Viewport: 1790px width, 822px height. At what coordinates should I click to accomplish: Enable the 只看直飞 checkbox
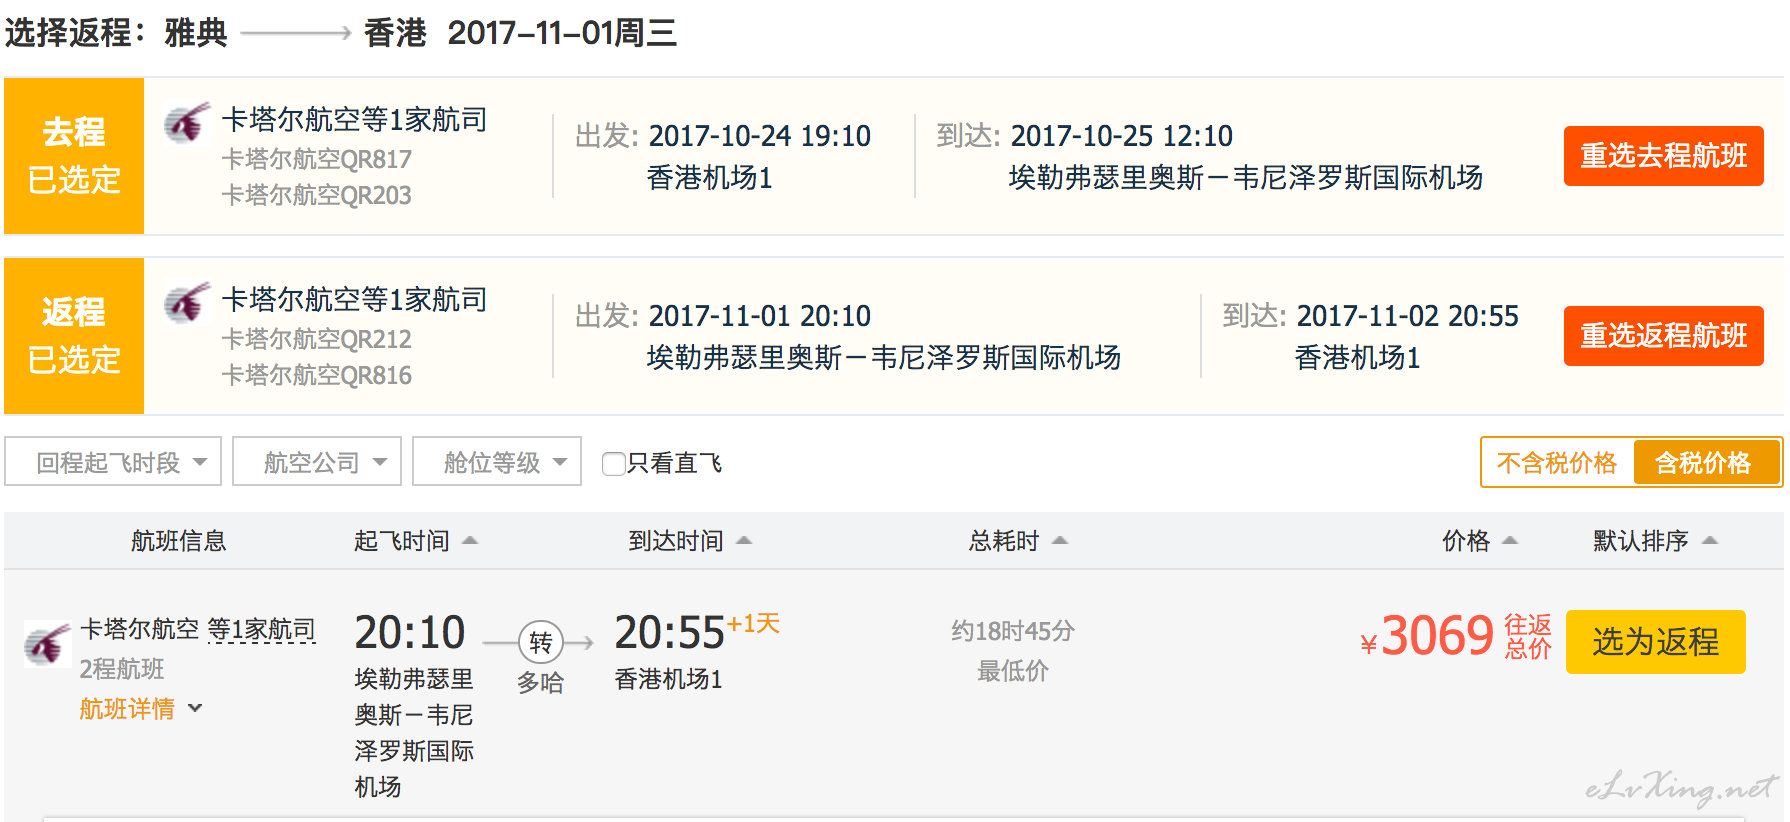(614, 464)
